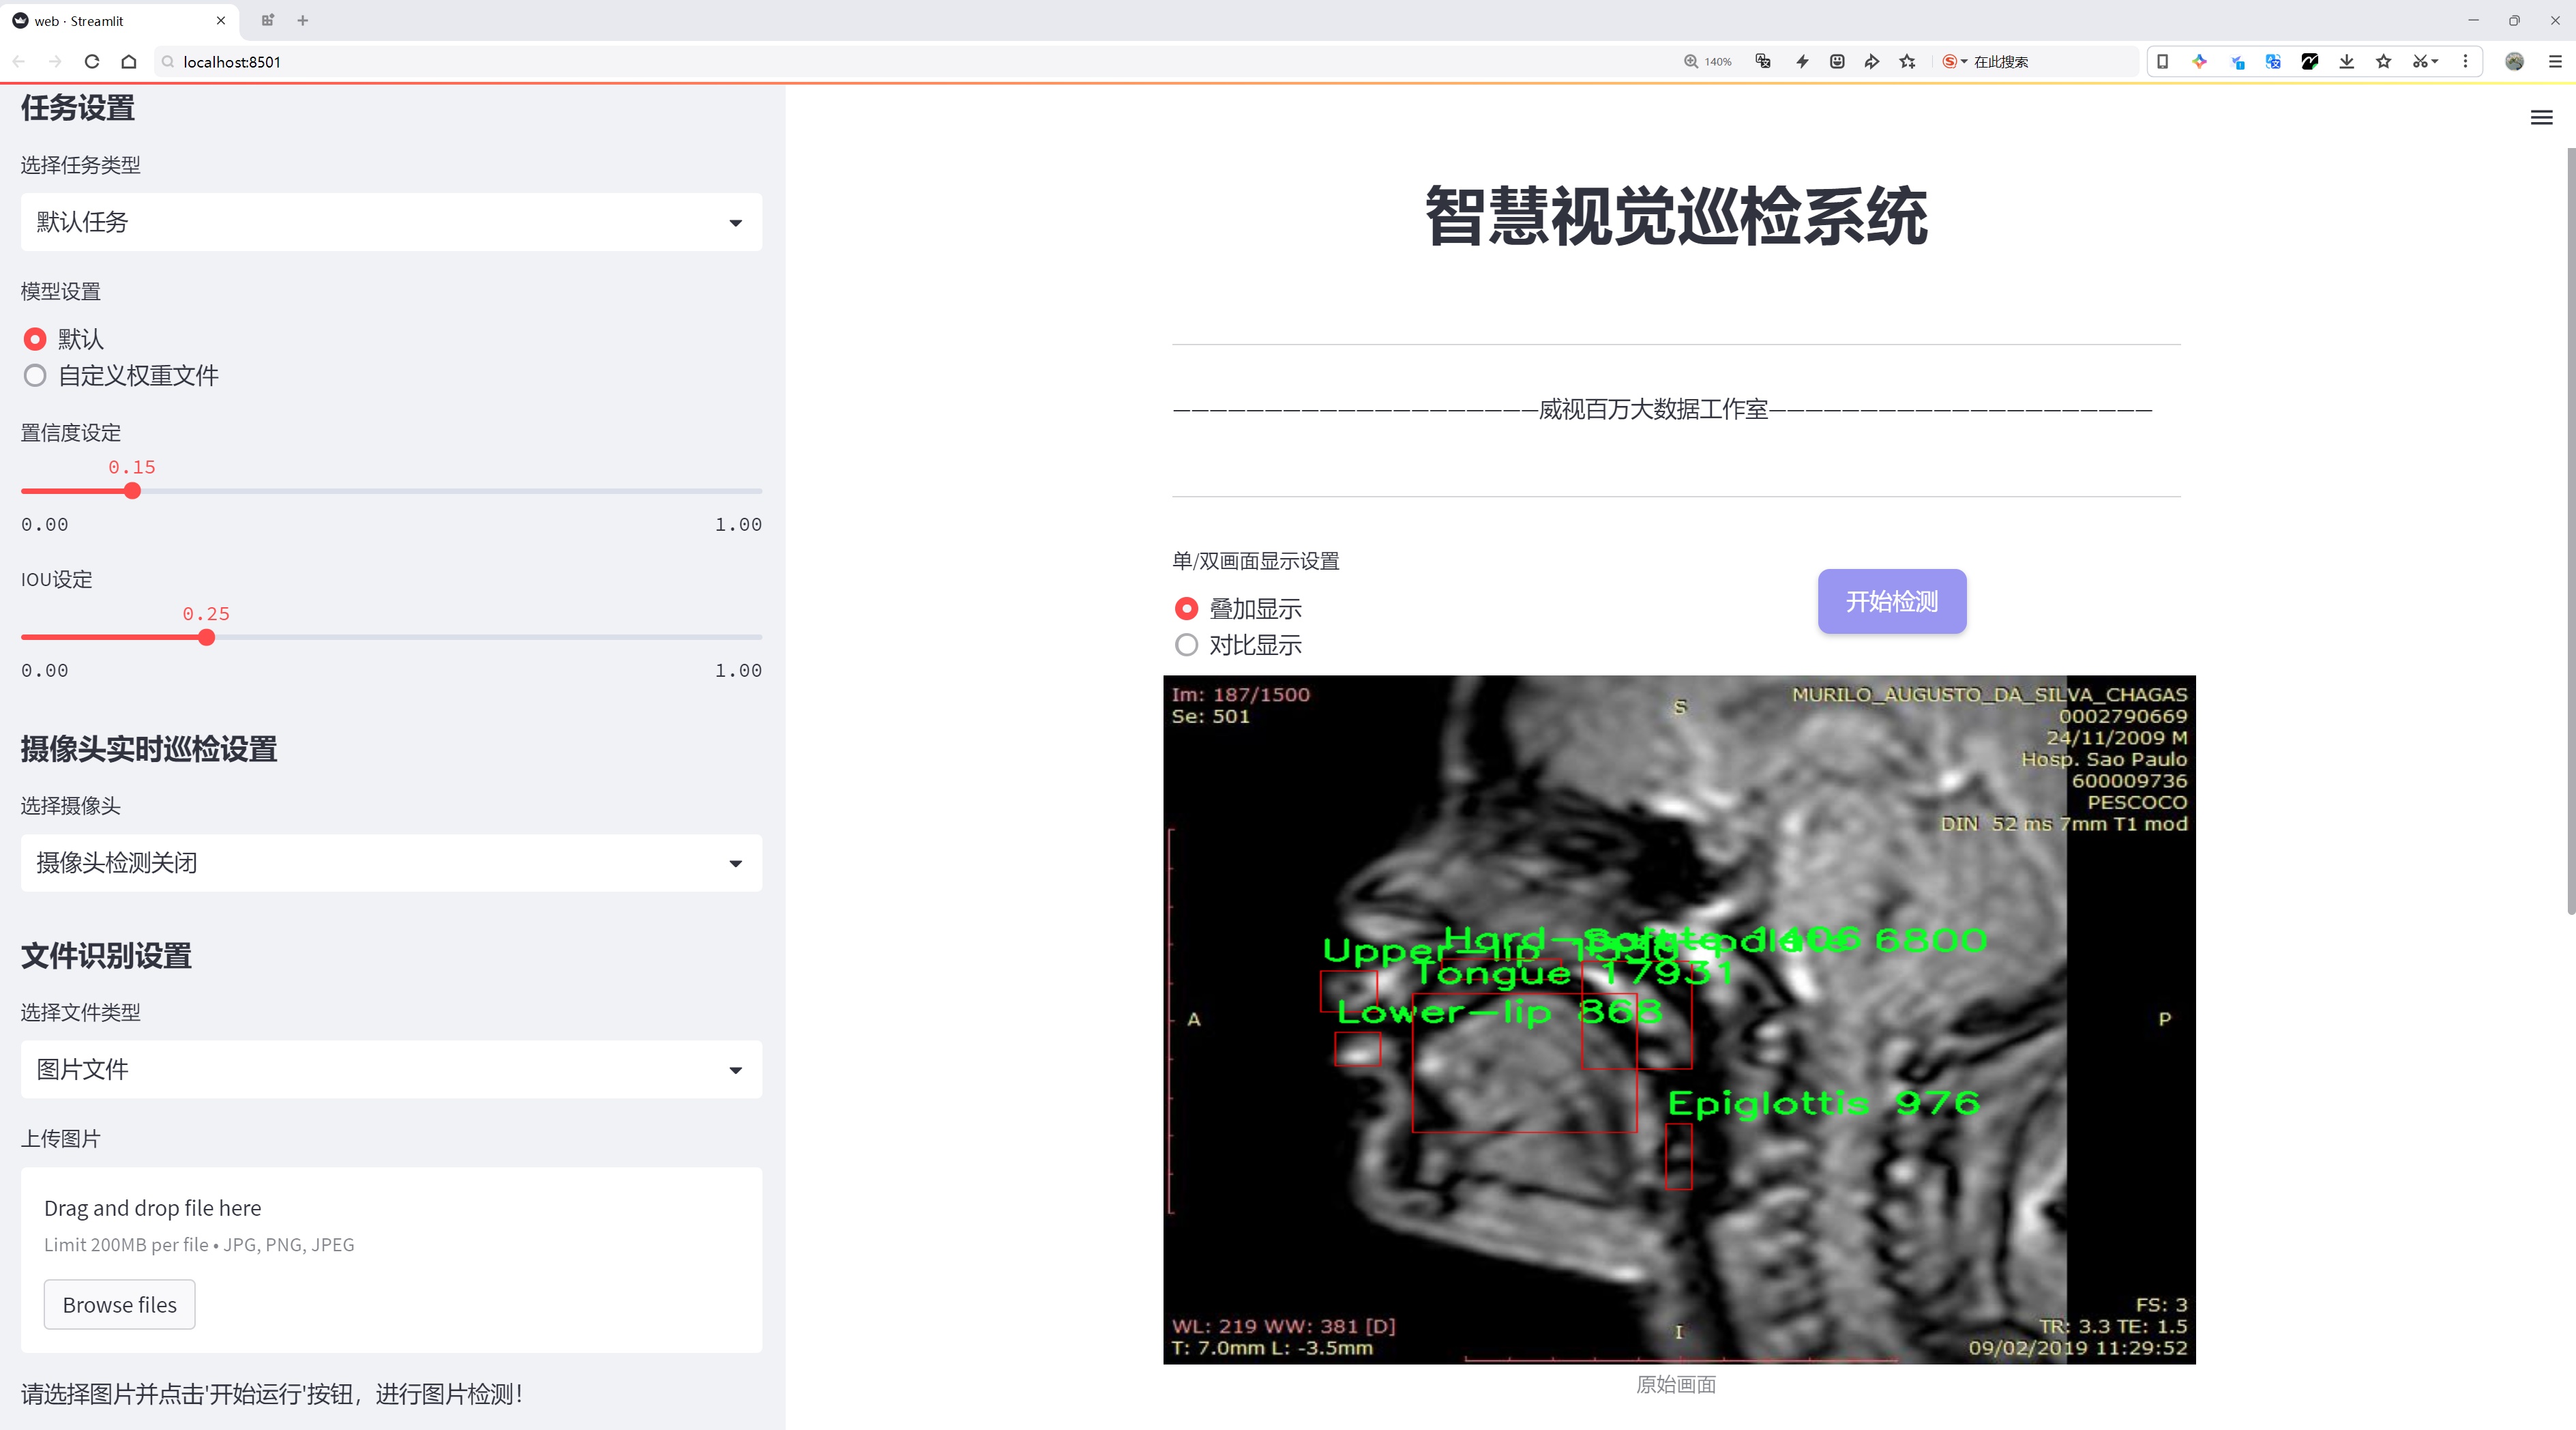2576x1430 pixels.
Task: Click the Browse files button
Action: click(x=119, y=1305)
